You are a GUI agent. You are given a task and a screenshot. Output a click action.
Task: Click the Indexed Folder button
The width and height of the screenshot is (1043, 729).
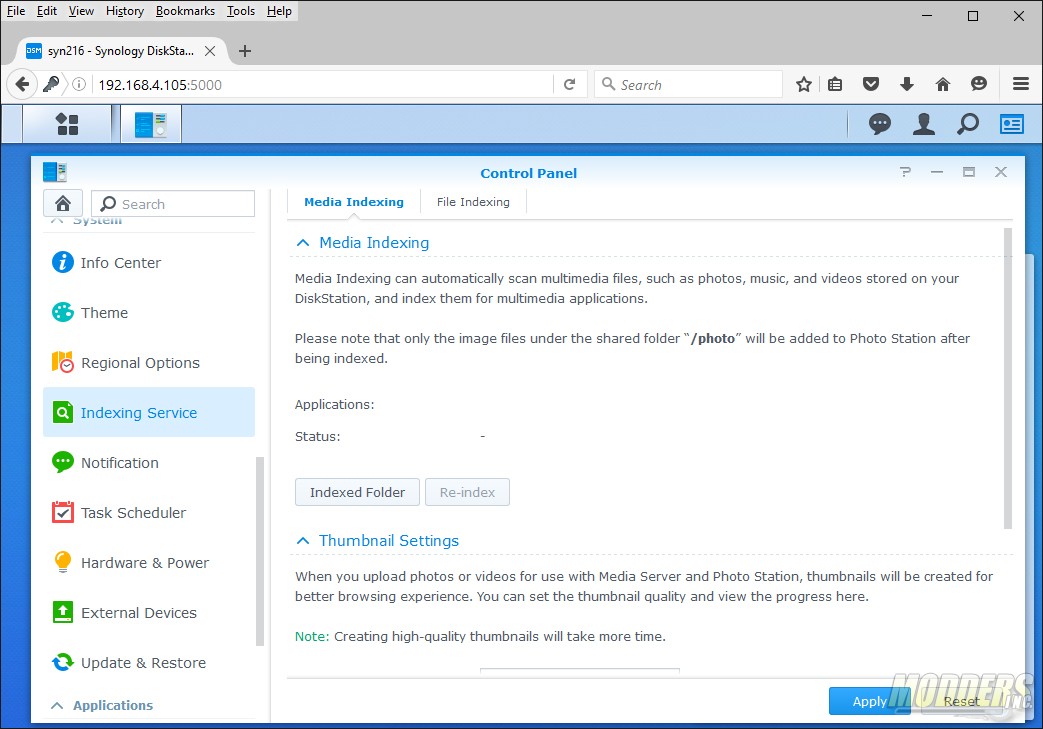(x=357, y=492)
